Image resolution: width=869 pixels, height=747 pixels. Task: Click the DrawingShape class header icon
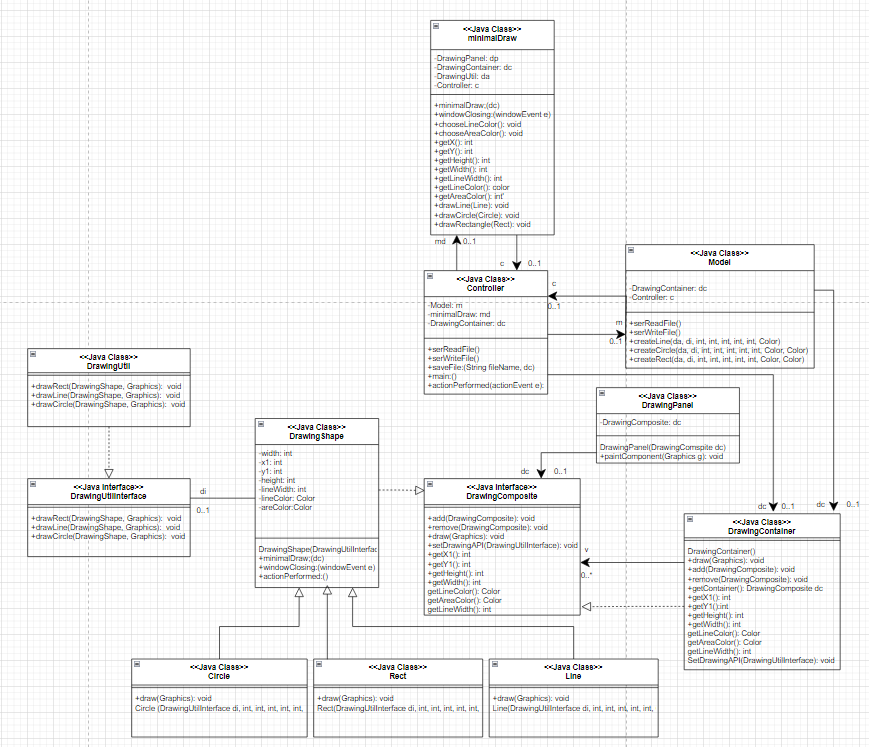click(x=260, y=423)
